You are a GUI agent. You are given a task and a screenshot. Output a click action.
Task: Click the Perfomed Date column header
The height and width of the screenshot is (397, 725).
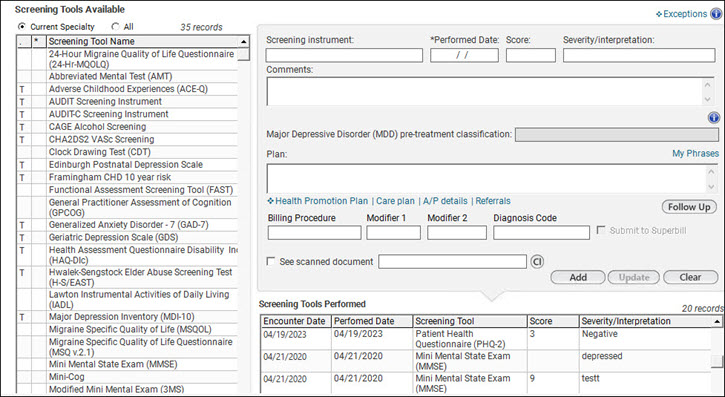pyautogui.click(x=372, y=321)
